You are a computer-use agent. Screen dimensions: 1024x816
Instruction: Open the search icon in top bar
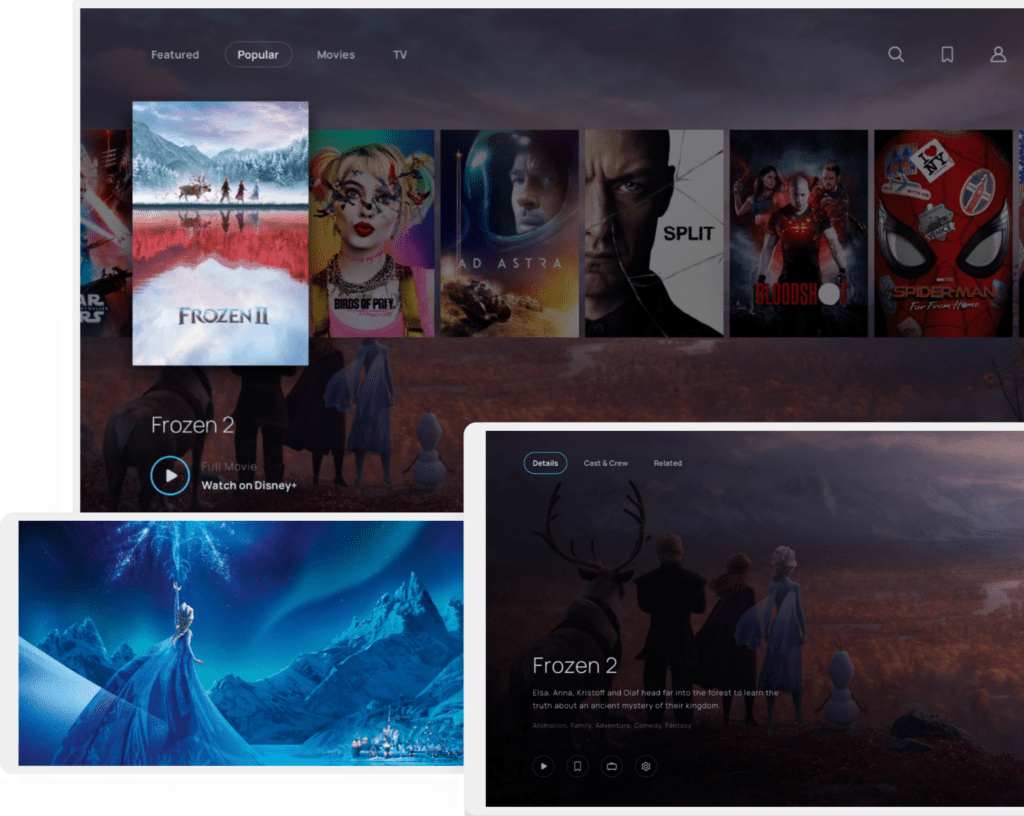[x=896, y=54]
